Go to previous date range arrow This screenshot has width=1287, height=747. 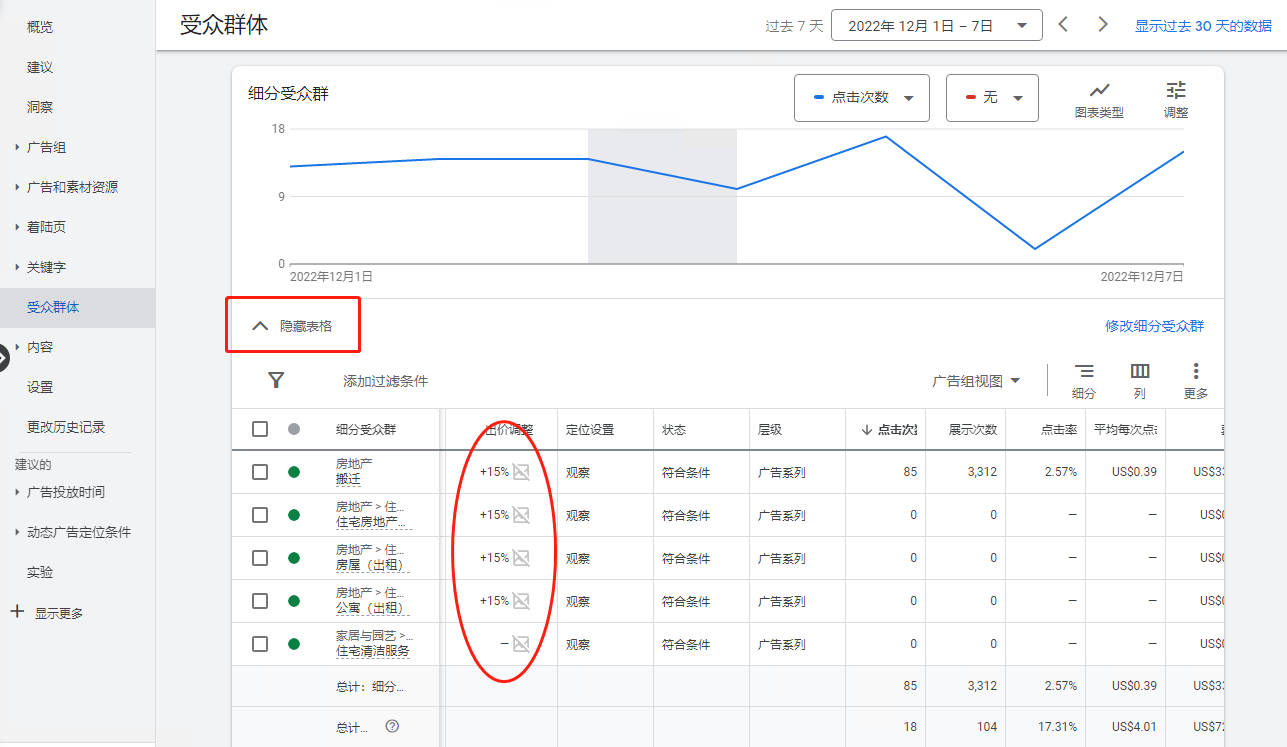tap(1063, 24)
